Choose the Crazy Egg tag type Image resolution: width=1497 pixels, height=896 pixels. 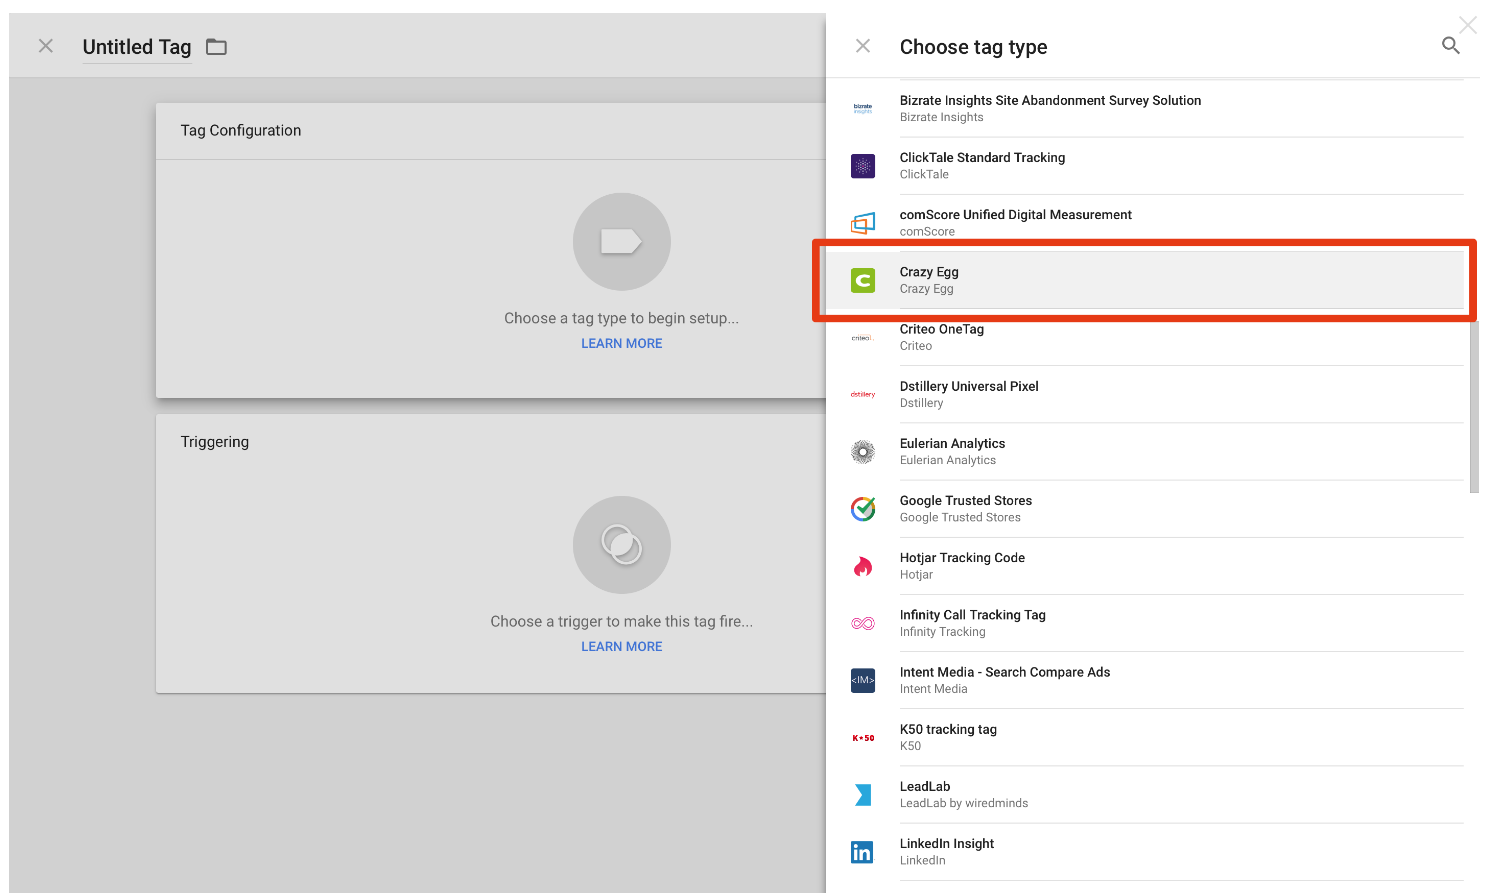click(x=1145, y=280)
